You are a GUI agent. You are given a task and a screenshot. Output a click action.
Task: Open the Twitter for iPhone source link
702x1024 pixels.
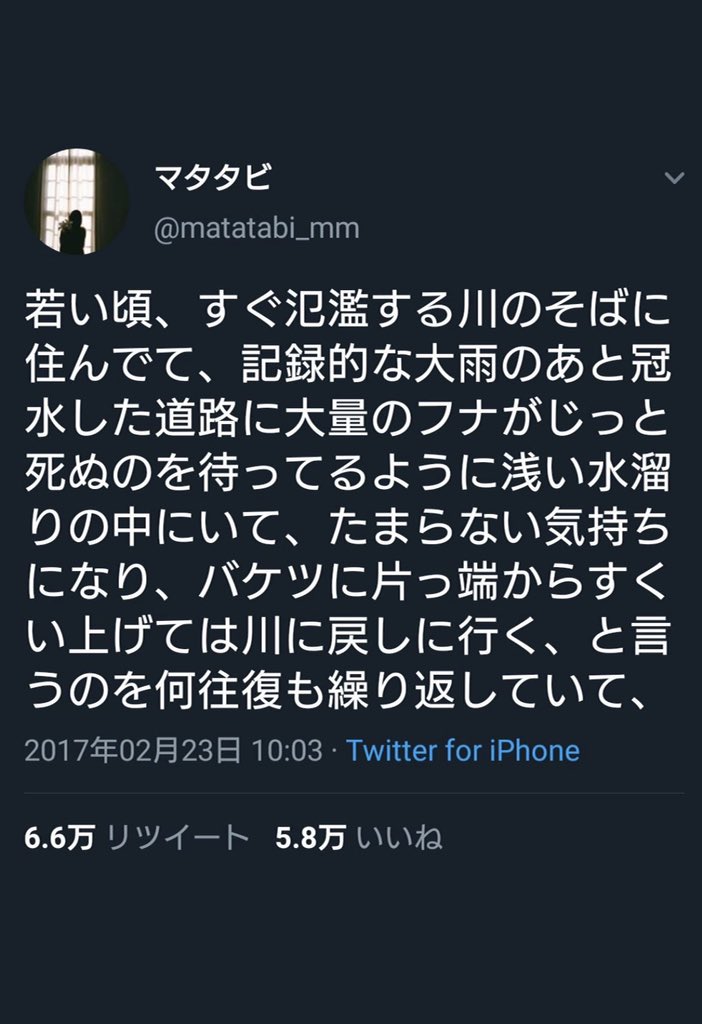click(x=462, y=751)
